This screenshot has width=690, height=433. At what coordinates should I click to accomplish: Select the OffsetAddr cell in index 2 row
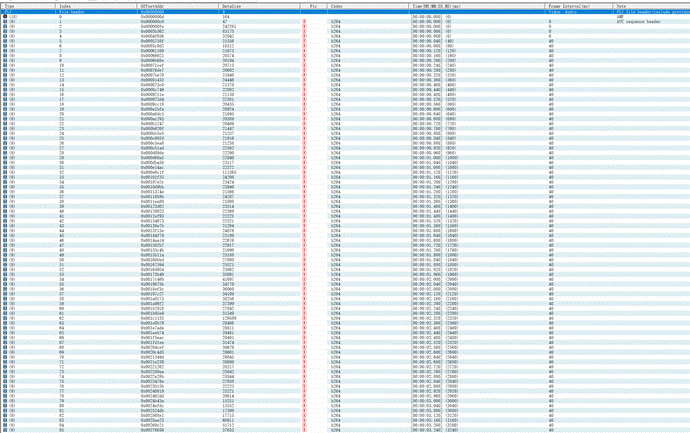[153, 26]
